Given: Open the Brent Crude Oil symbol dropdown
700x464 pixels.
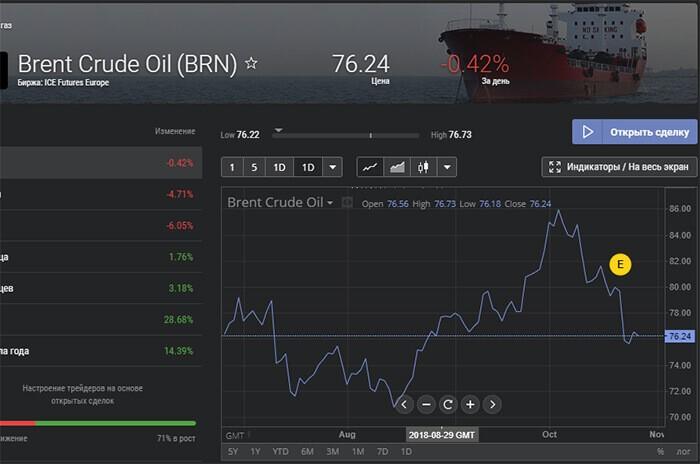Looking at the screenshot, I should [281, 202].
